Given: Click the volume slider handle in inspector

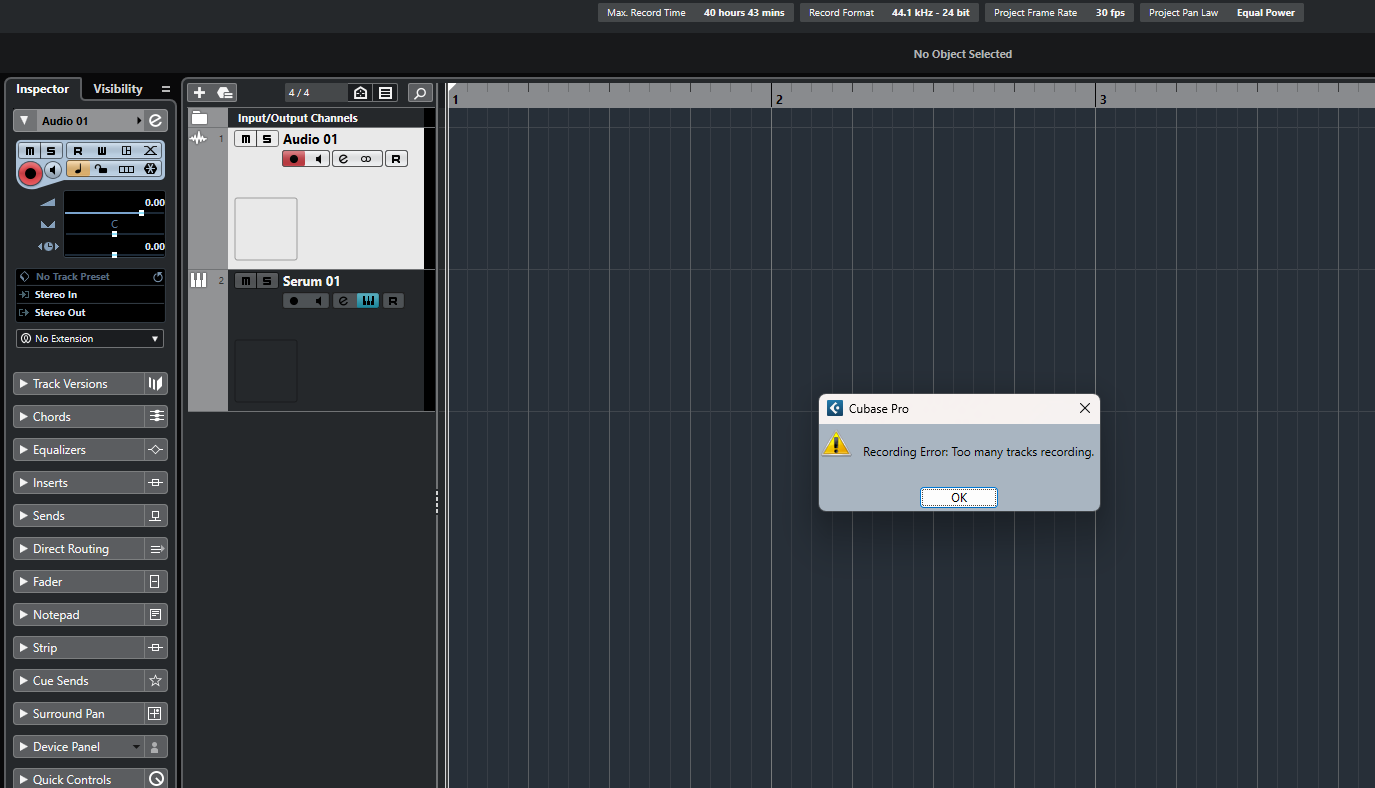Looking at the screenshot, I should 142,213.
